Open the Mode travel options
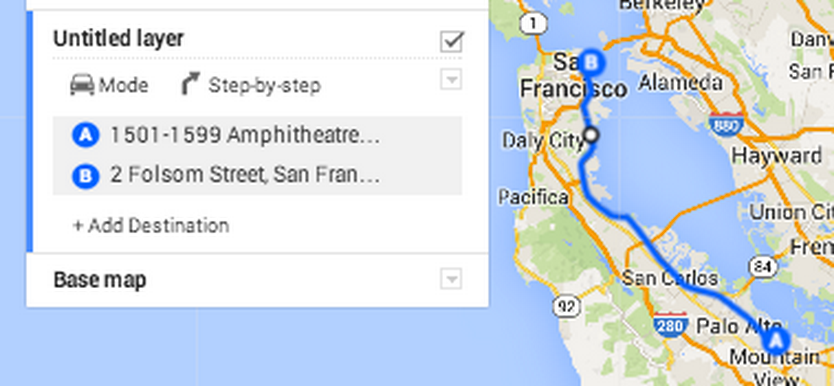 pos(109,85)
